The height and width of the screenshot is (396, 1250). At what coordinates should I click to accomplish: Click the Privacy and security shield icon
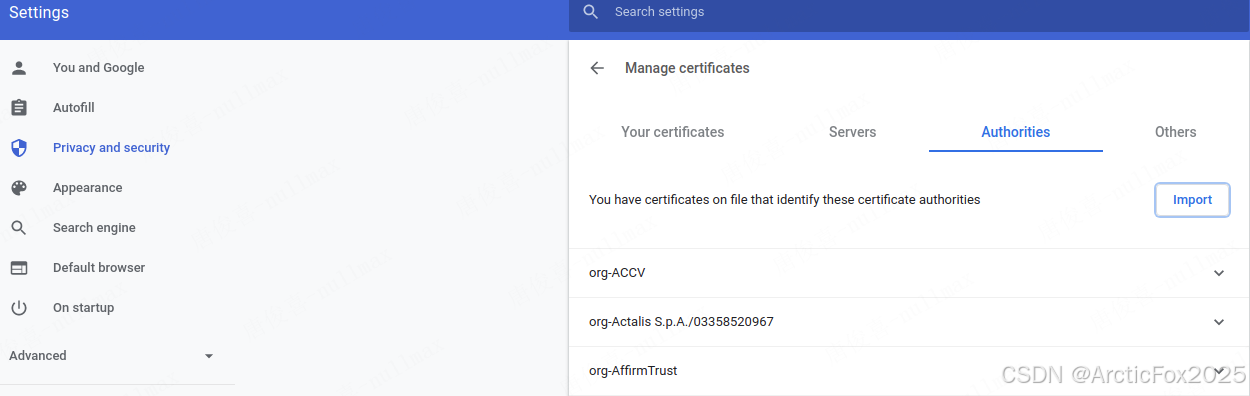pos(18,148)
